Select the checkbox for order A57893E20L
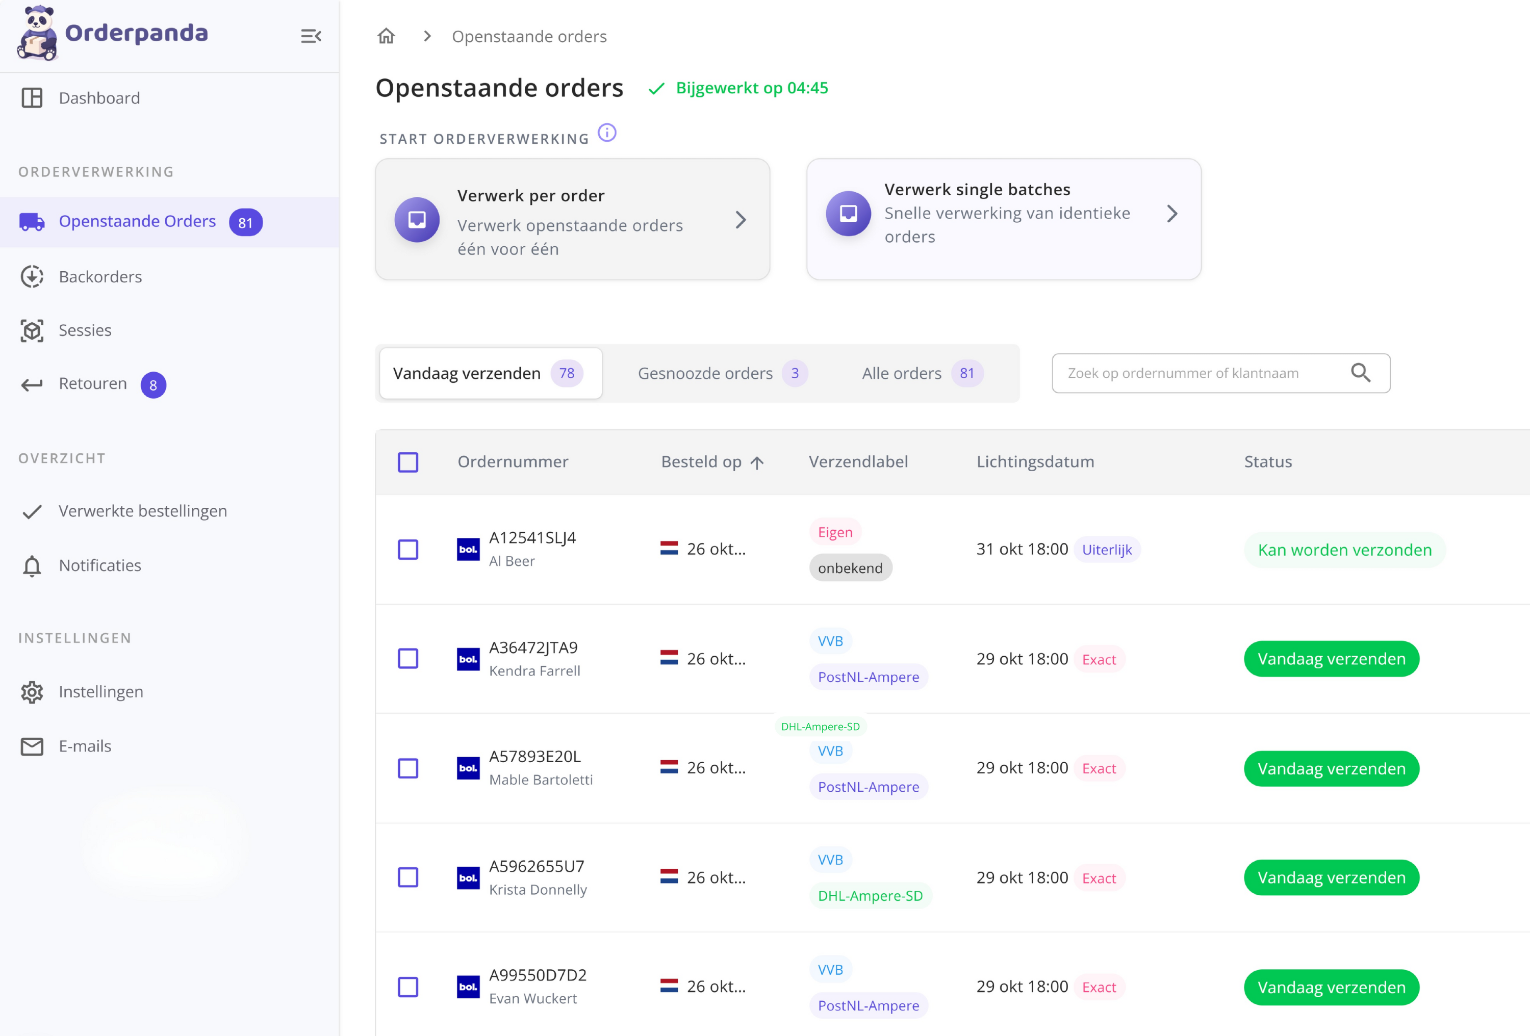This screenshot has width=1530, height=1036. pos(408,768)
